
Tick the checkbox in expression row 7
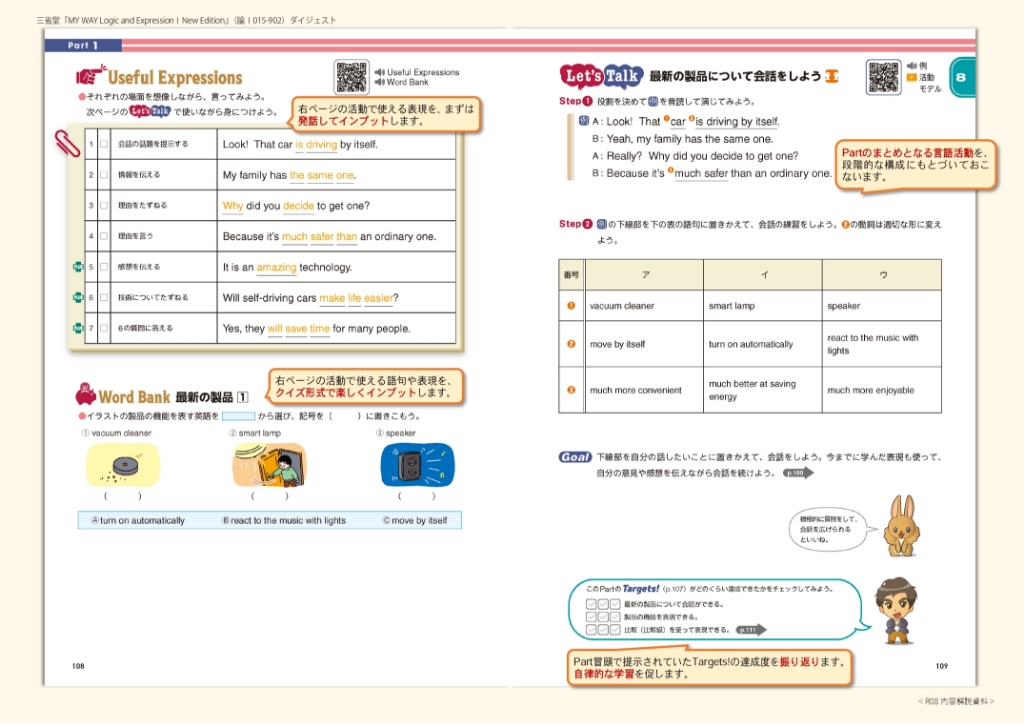tap(103, 328)
